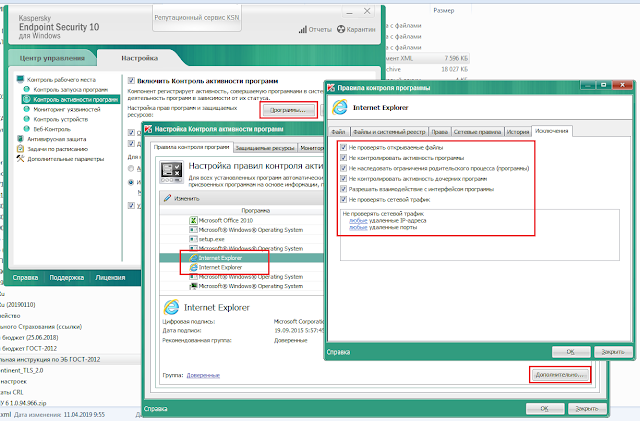Click the Веб-Контроль bullet icon
This screenshot has width=640, height=421.
(27, 129)
